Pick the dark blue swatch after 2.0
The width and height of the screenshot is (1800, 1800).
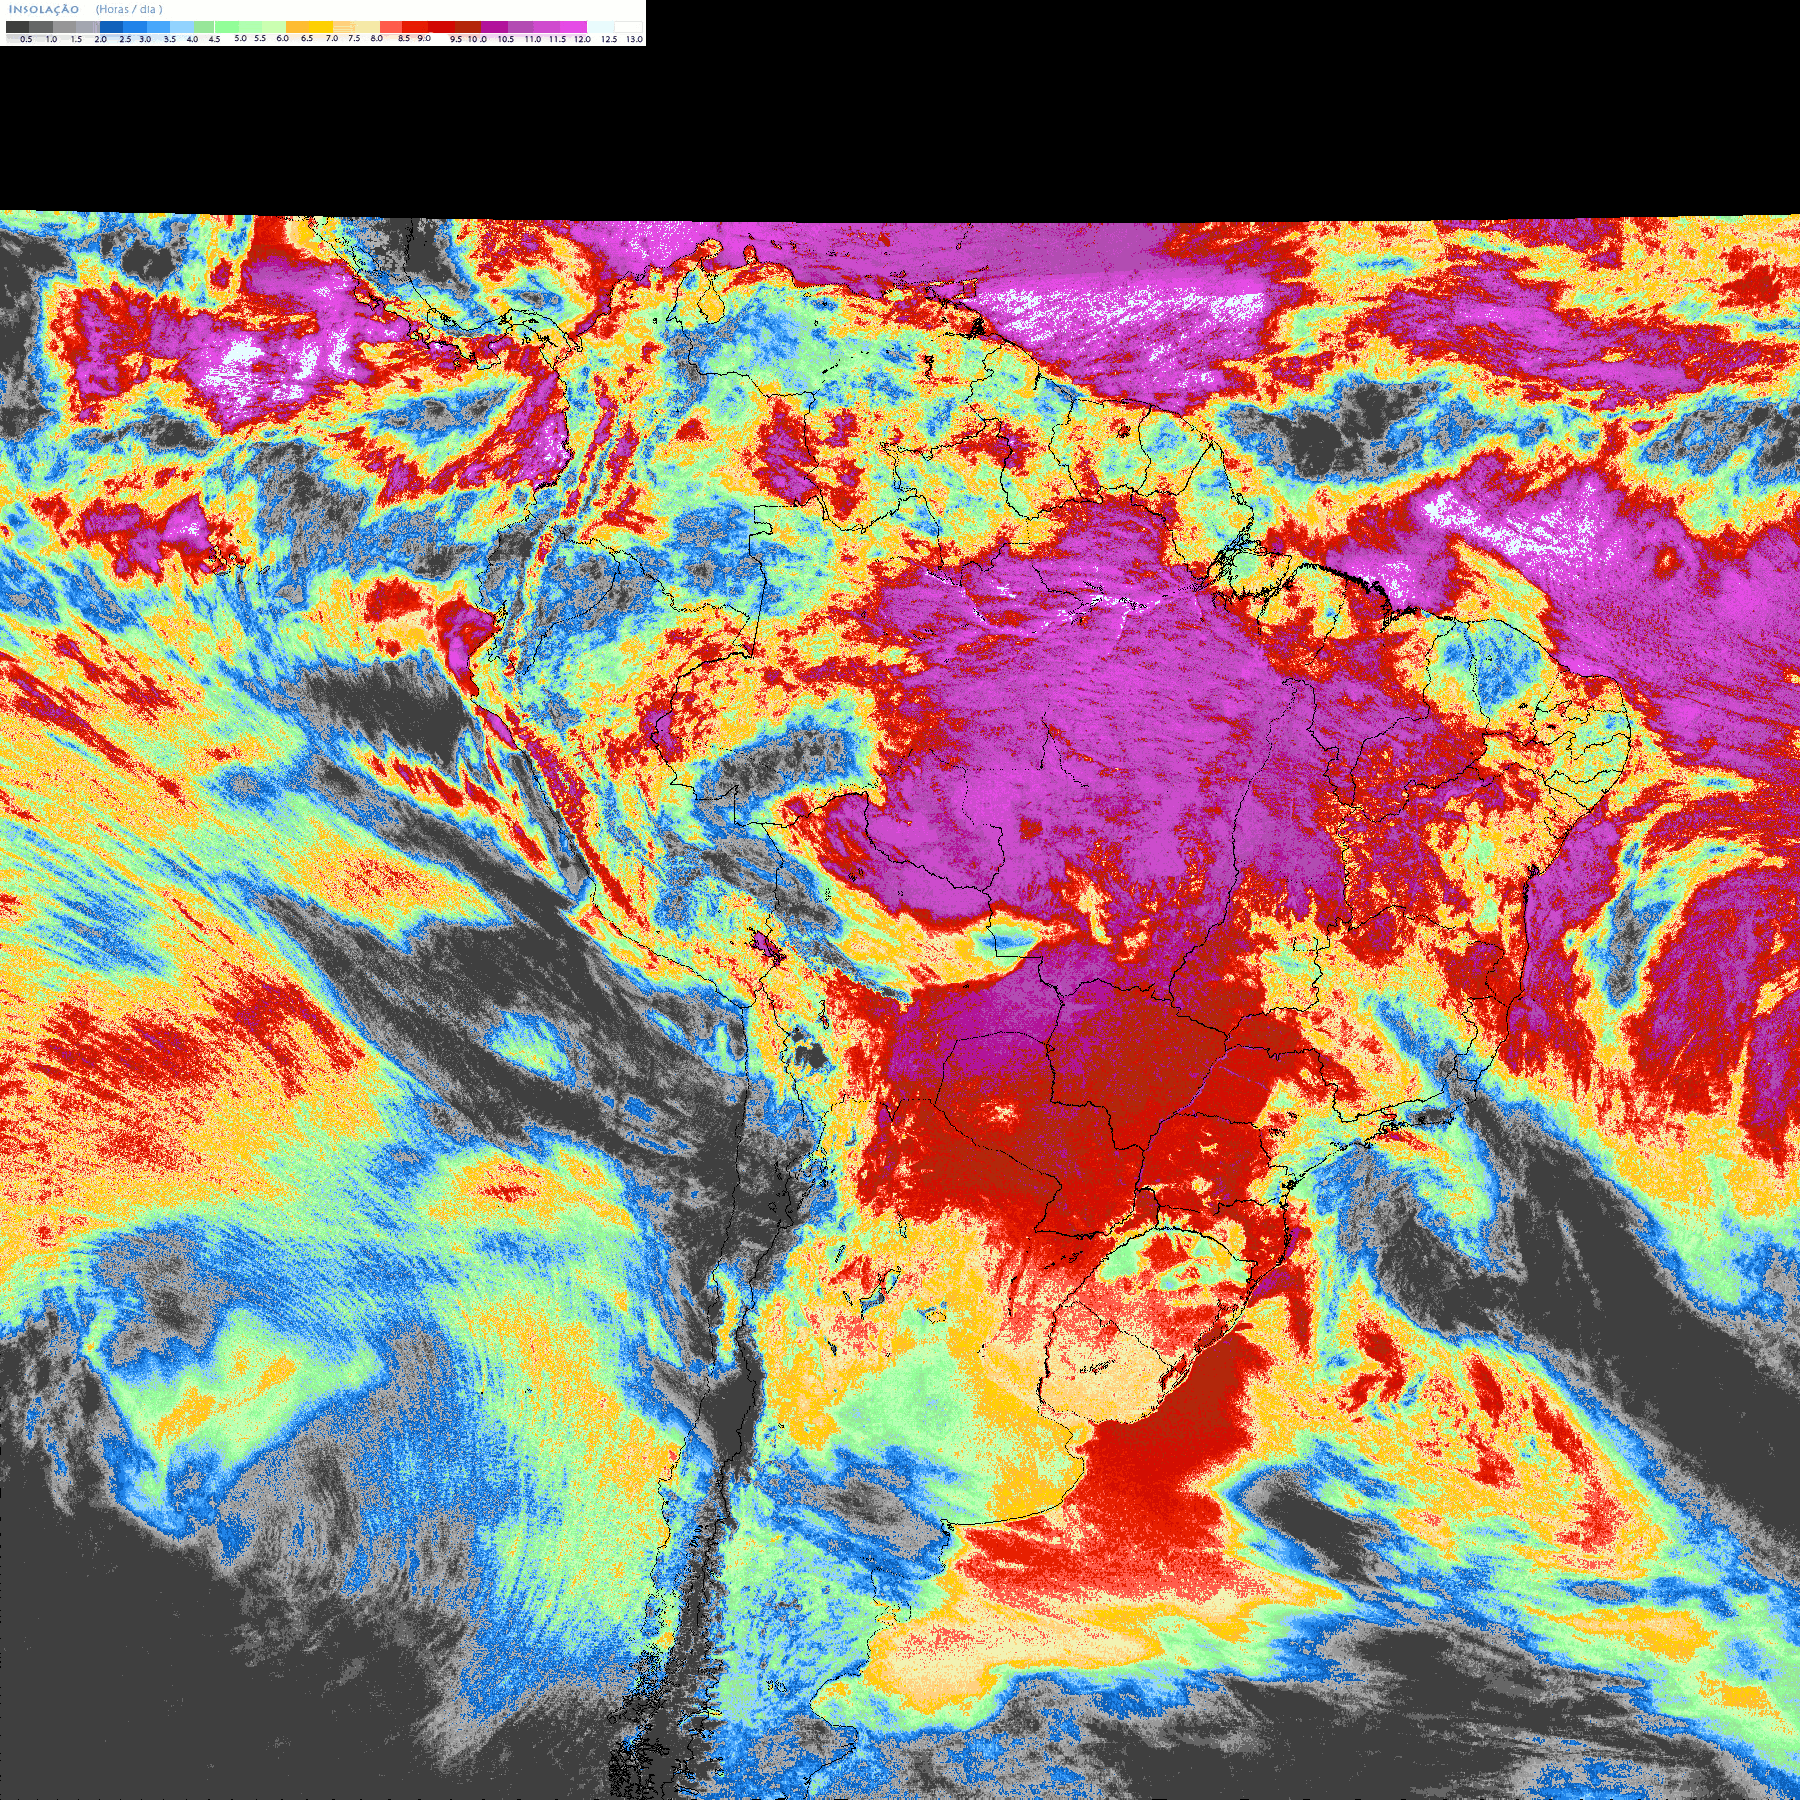111,27
